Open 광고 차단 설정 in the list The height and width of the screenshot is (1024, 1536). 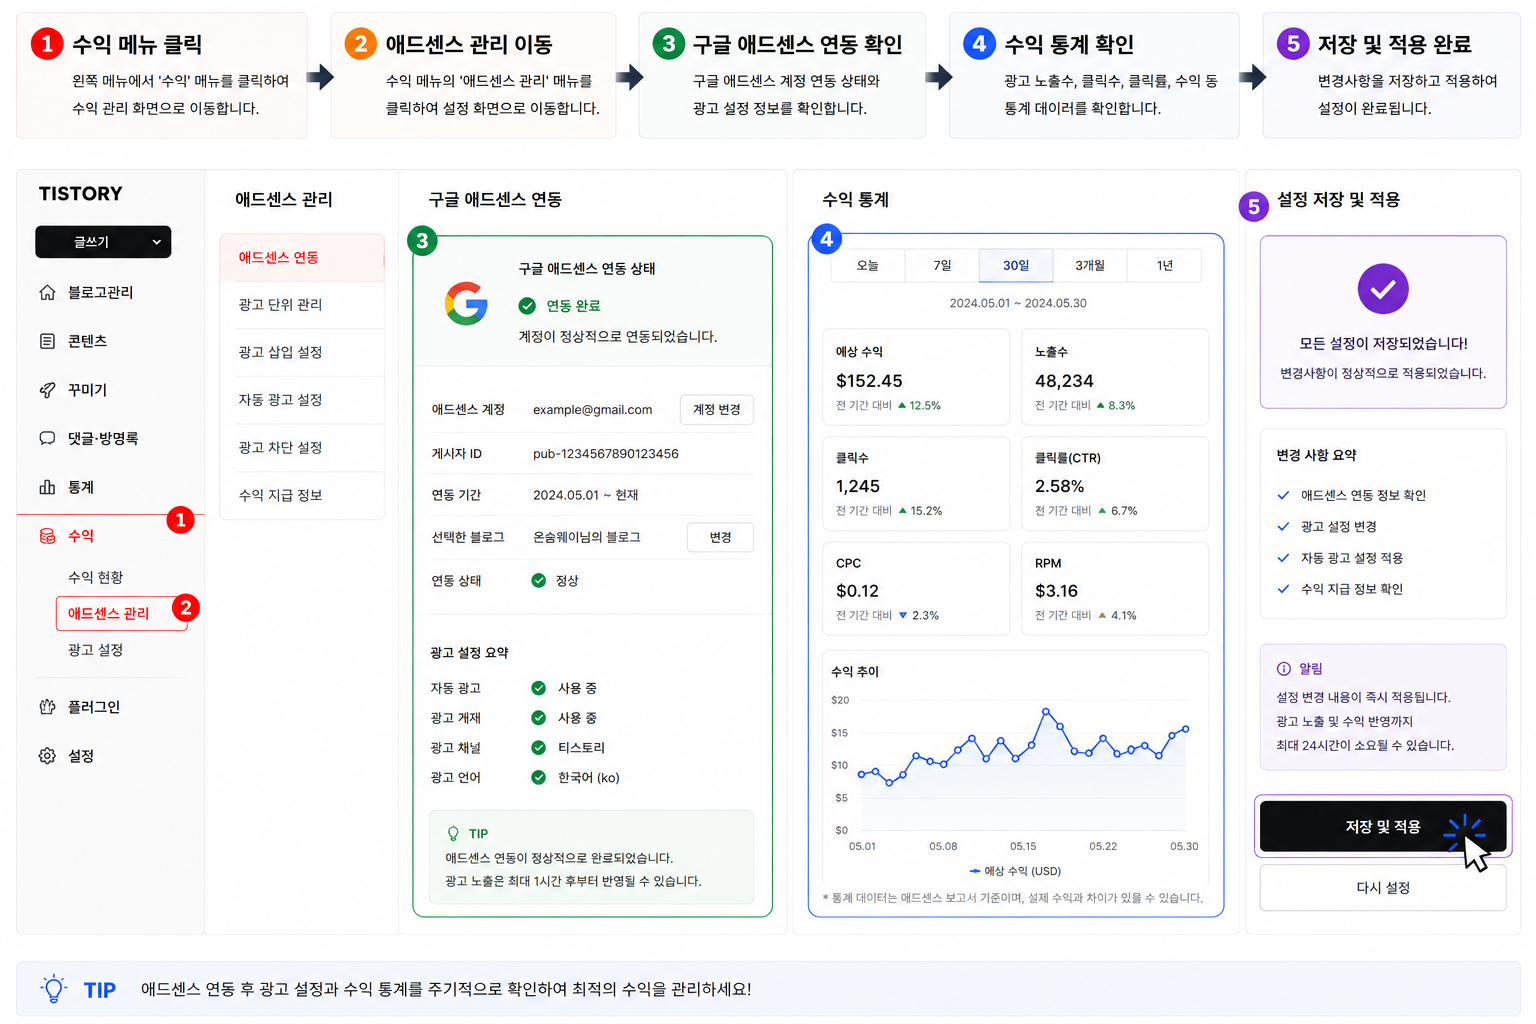tap(302, 448)
